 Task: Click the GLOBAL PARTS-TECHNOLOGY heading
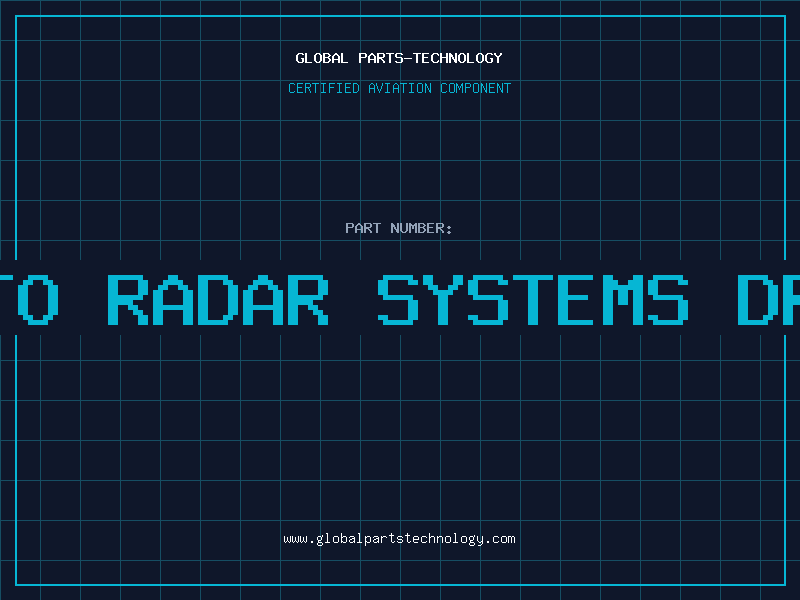pyautogui.click(x=399, y=58)
